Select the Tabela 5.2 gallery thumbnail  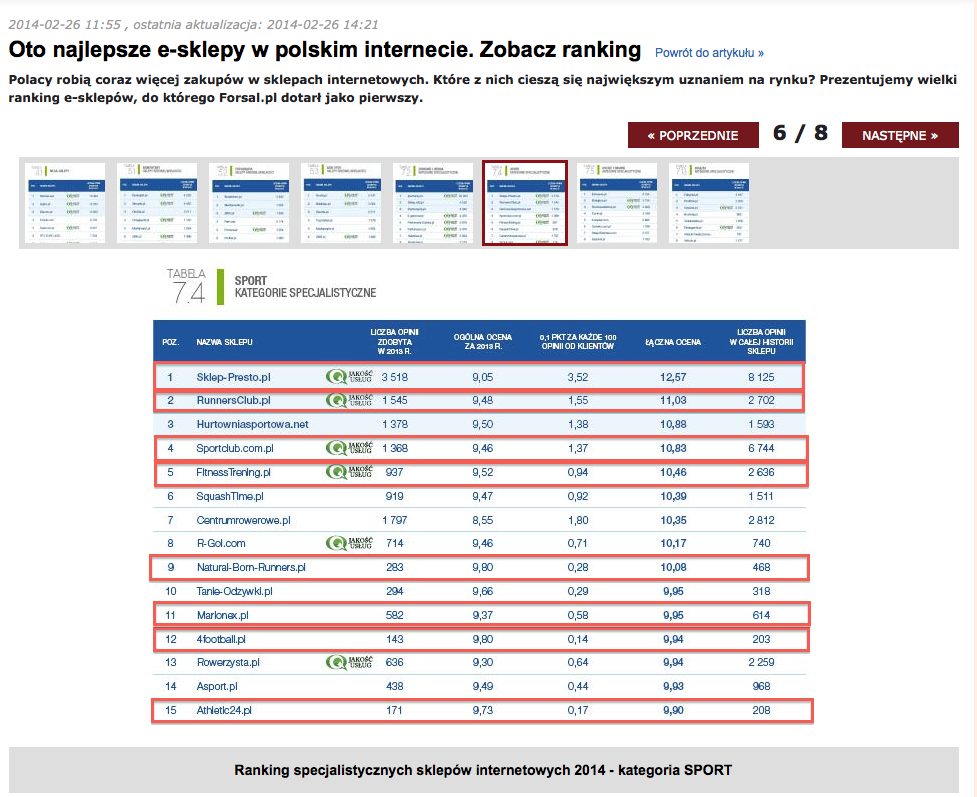tap(249, 203)
